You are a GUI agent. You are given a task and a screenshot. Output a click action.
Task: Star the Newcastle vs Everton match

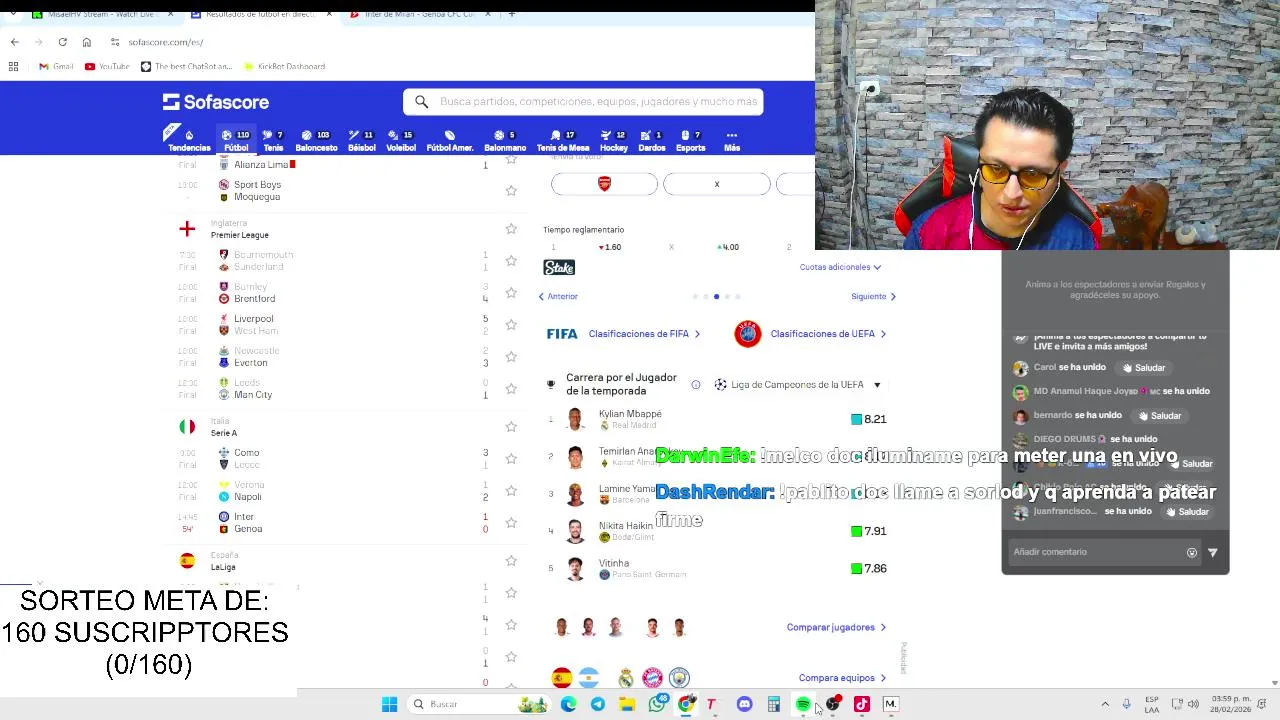point(511,356)
